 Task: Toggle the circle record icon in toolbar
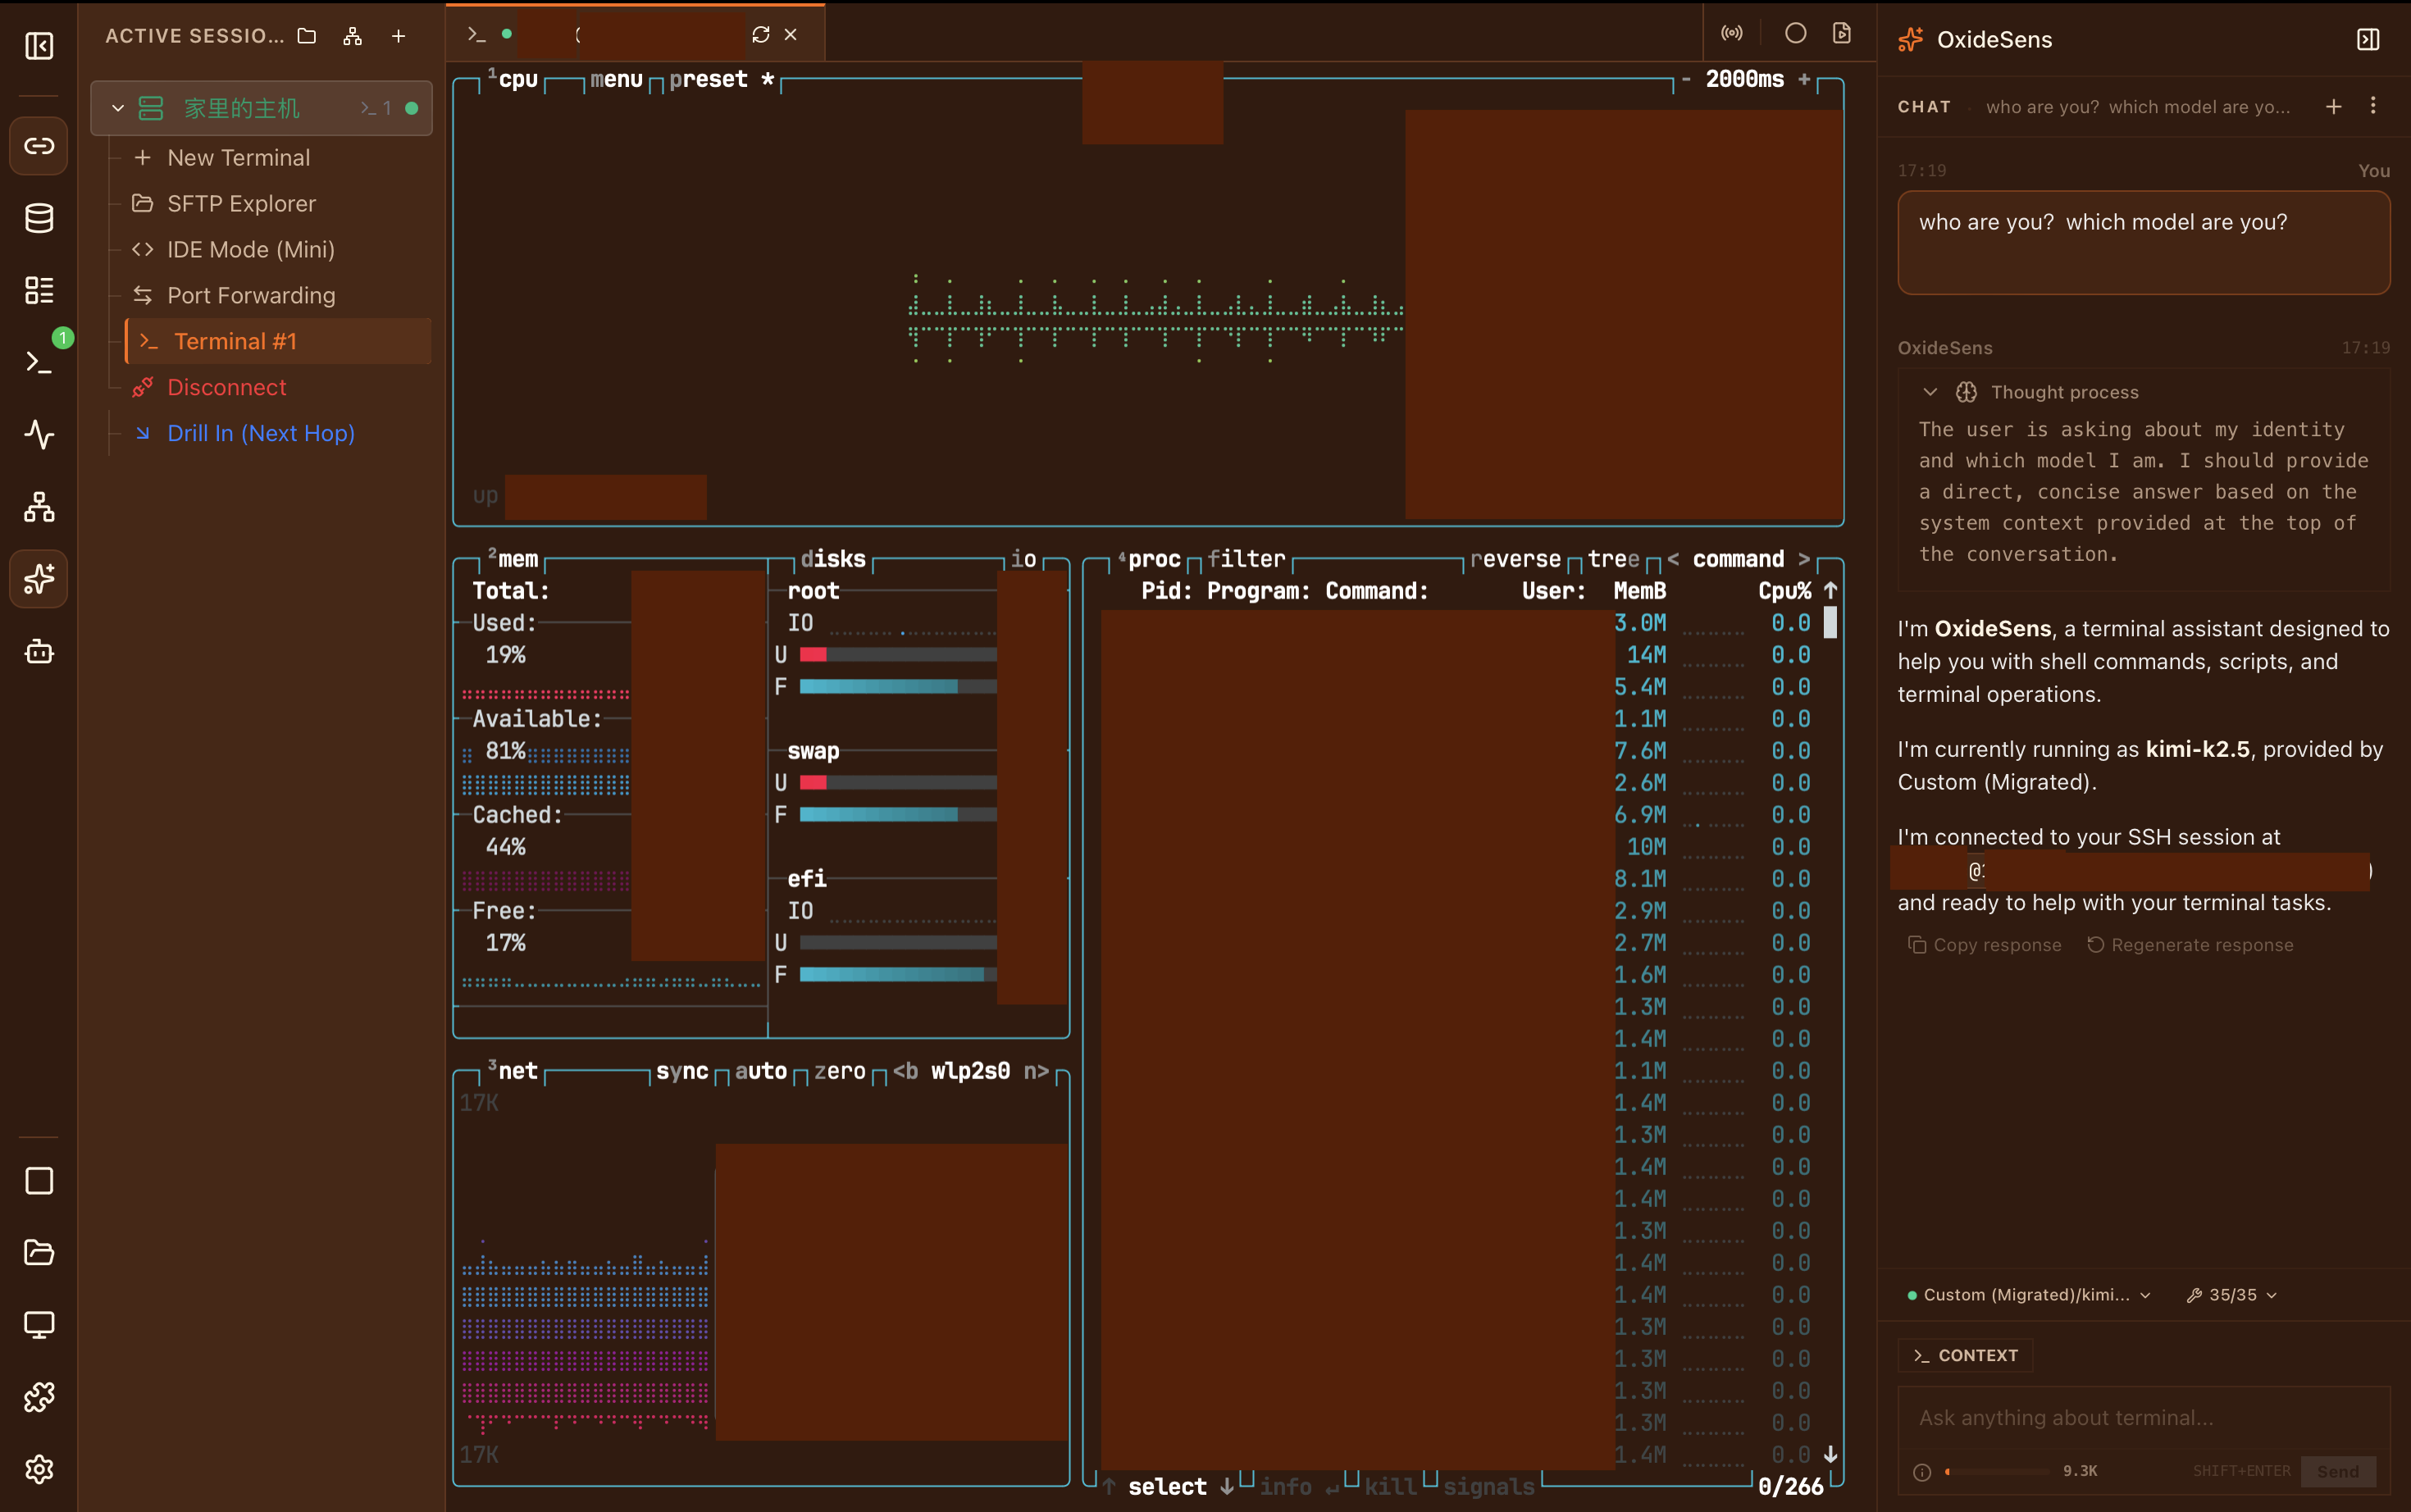(1795, 33)
